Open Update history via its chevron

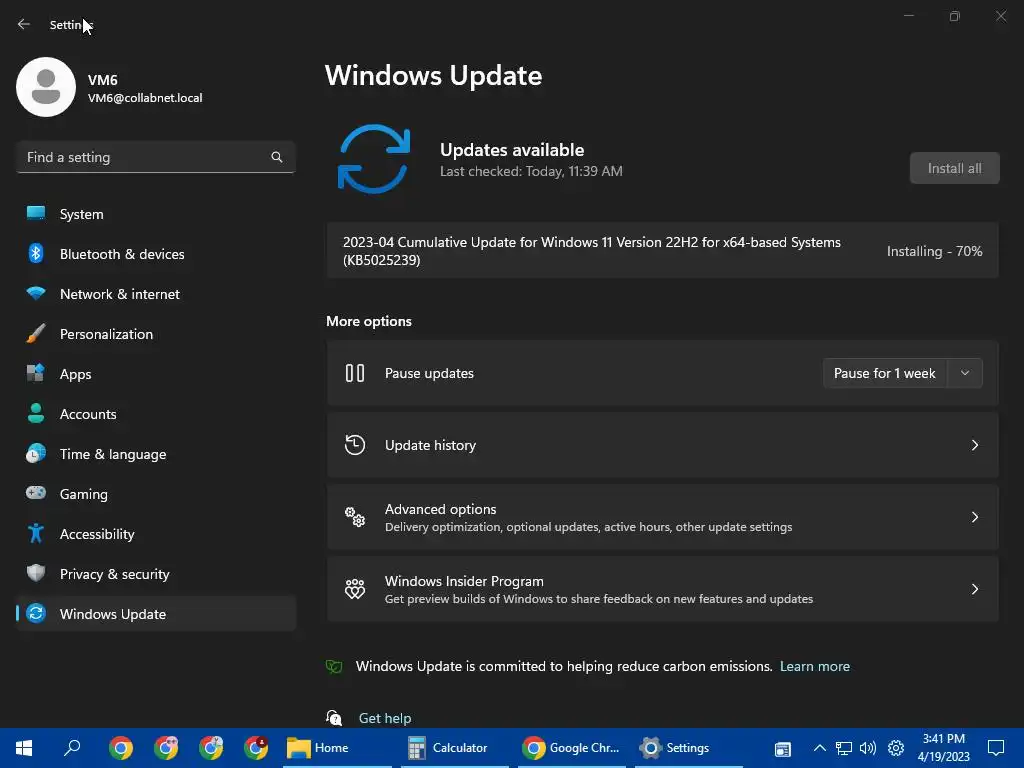coord(974,445)
